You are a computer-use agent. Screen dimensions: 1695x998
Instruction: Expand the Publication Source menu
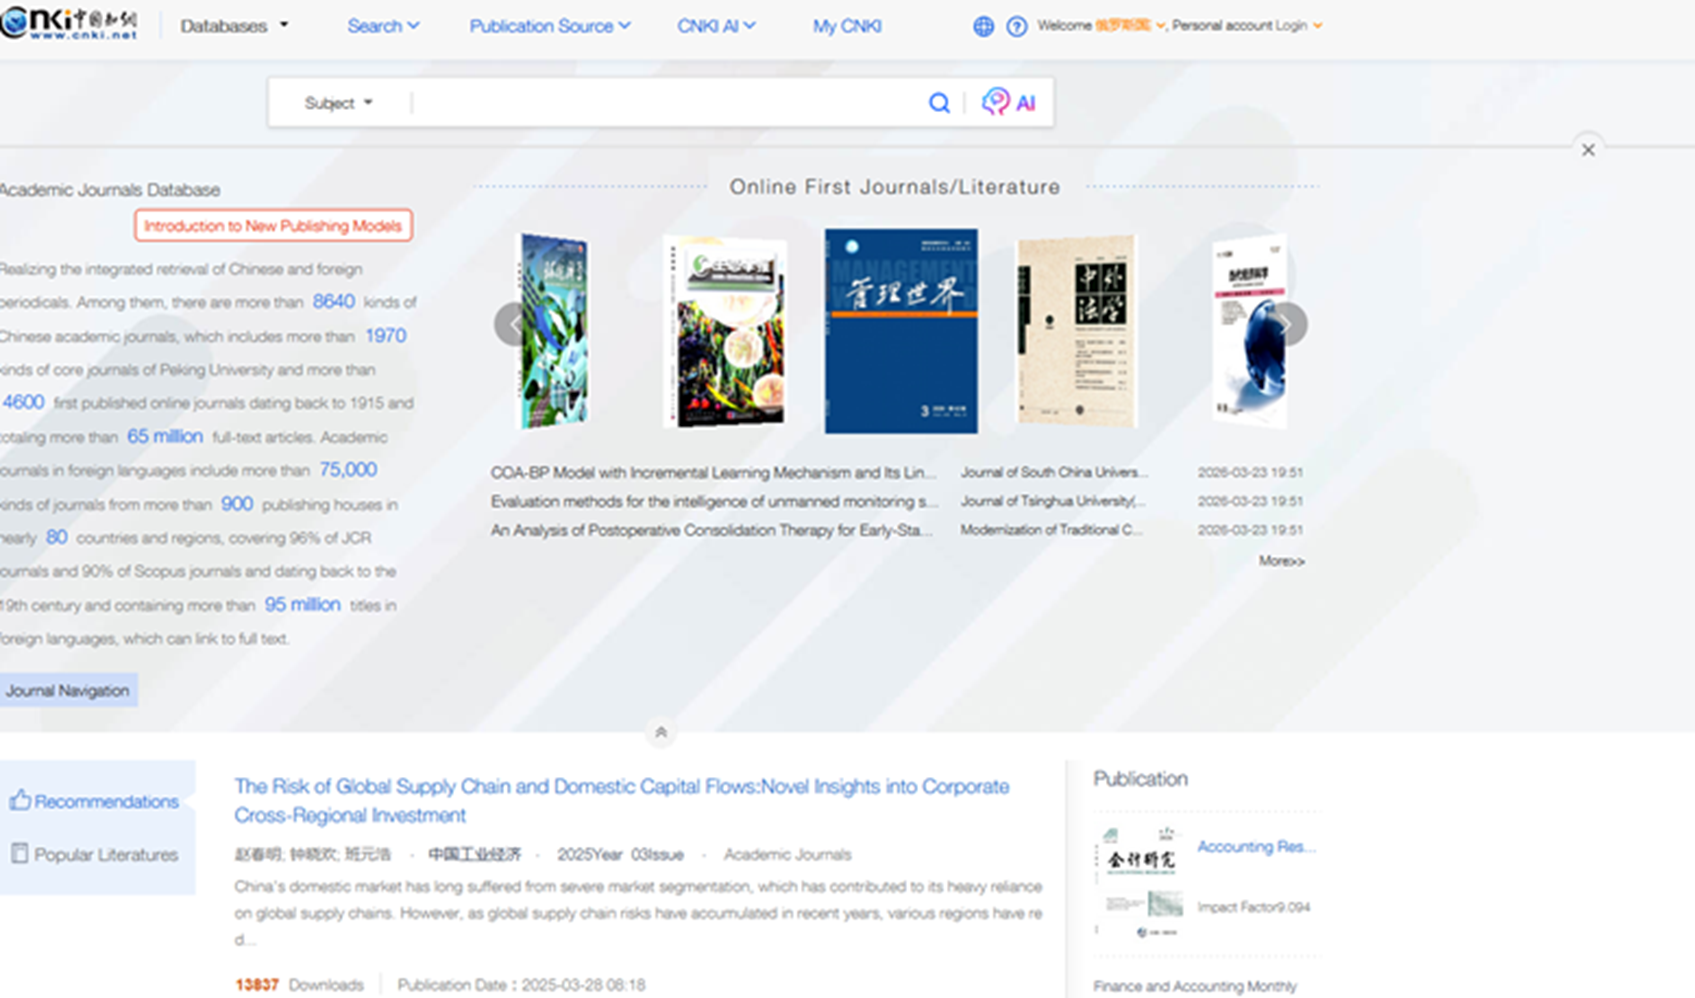click(x=549, y=26)
